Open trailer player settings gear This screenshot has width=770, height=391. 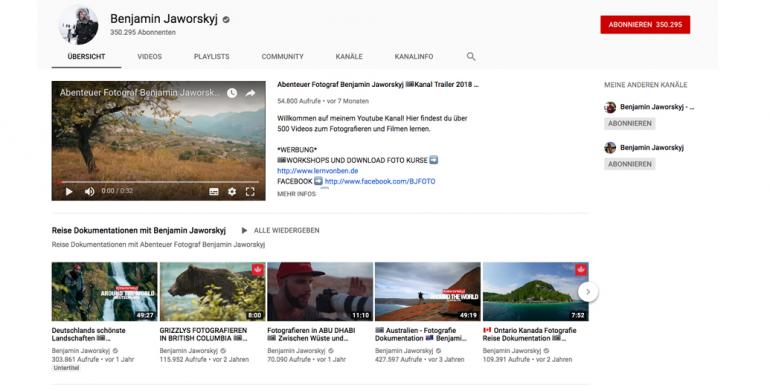pos(232,192)
